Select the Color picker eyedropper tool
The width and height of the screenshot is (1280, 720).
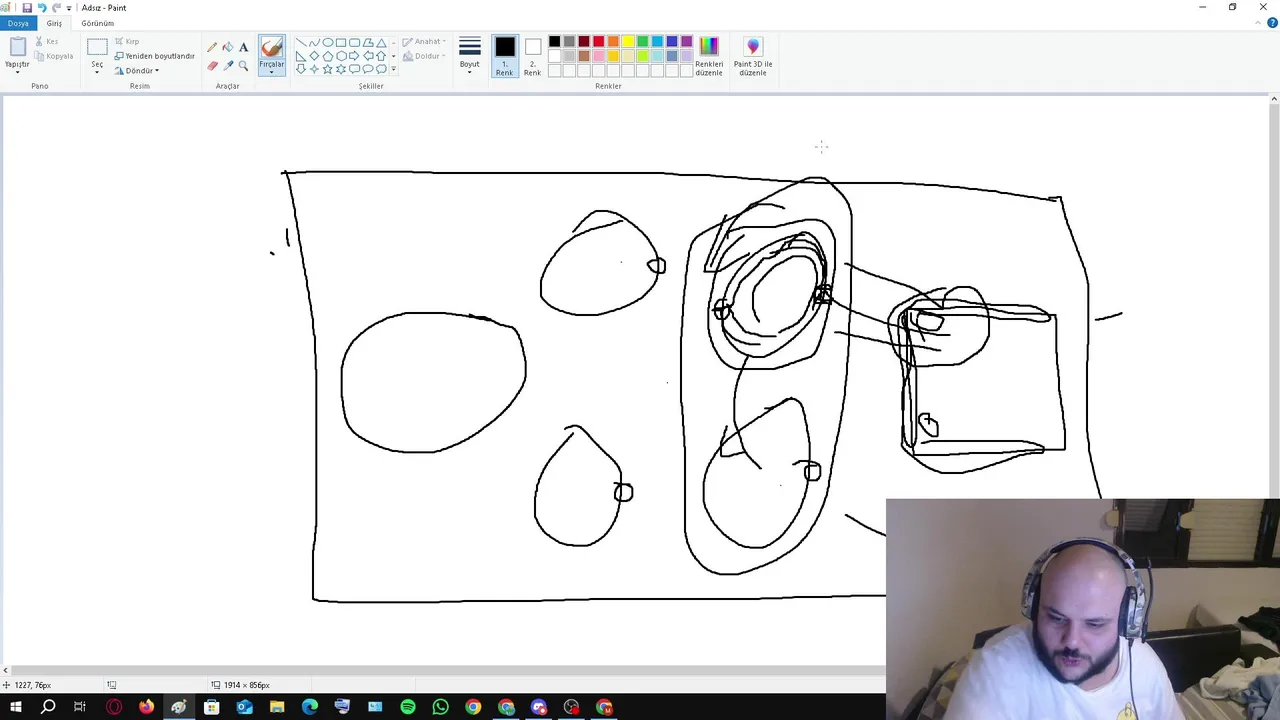[x=228, y=65]
